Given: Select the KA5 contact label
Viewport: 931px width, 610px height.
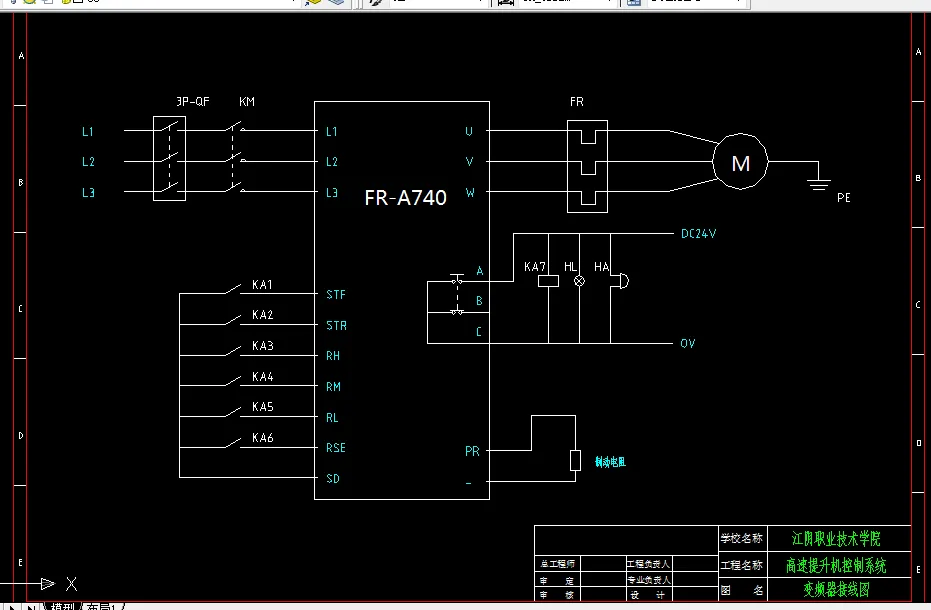Looking at the screenshot, I should tap(262, 407).
